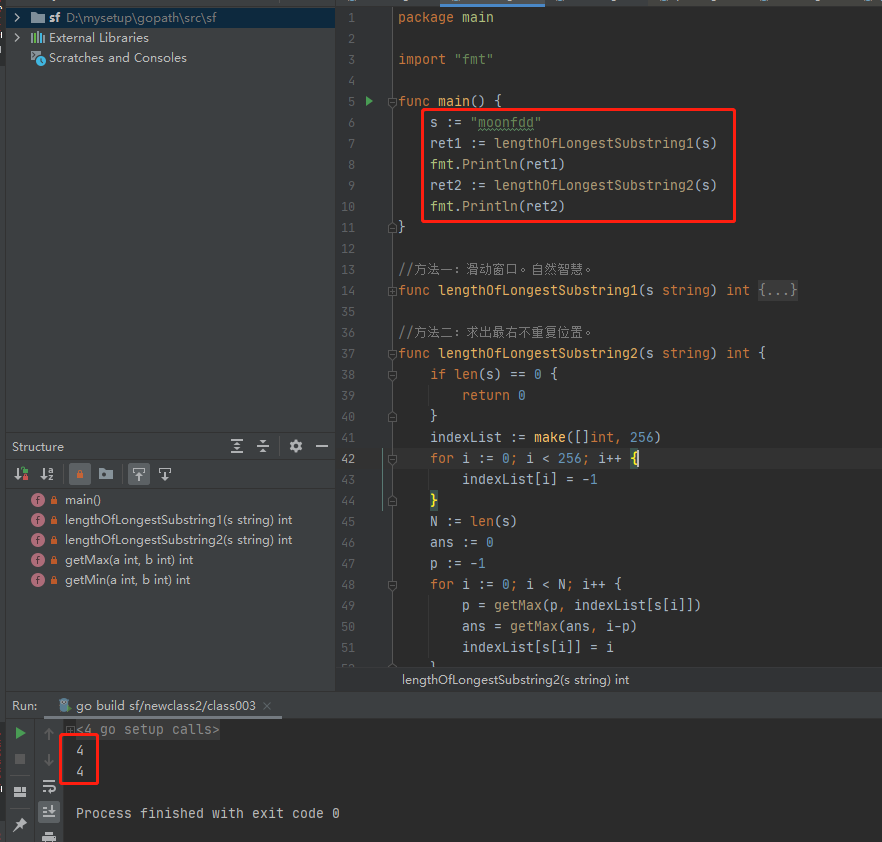Print console output icon
Viewport: 882px width, 842px height.
tap(49, 836)
